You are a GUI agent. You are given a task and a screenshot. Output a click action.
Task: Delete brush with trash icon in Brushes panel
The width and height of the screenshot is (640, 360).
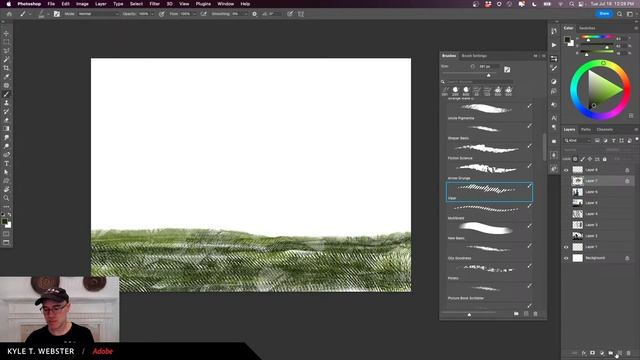(x=536, y=314)
